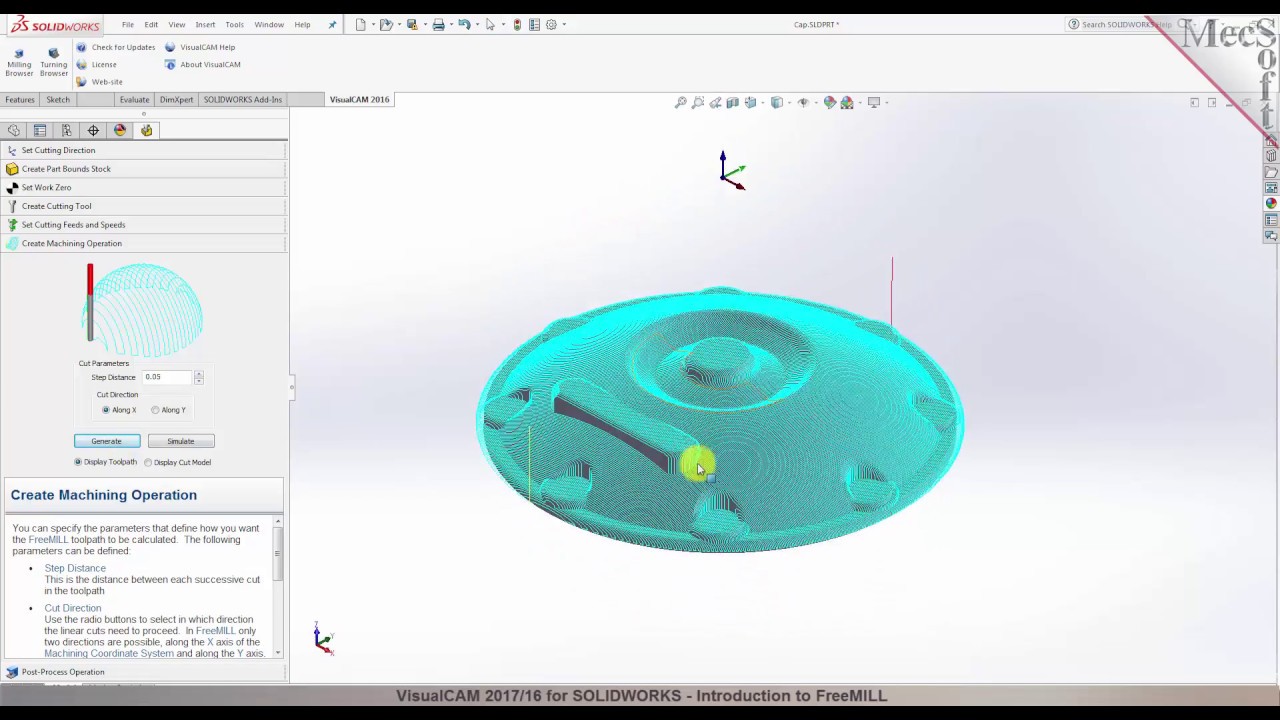This screenshot has height=720, width=1280.
Task: Click the Rebuild traffic light icon
Action: point(517,24)
